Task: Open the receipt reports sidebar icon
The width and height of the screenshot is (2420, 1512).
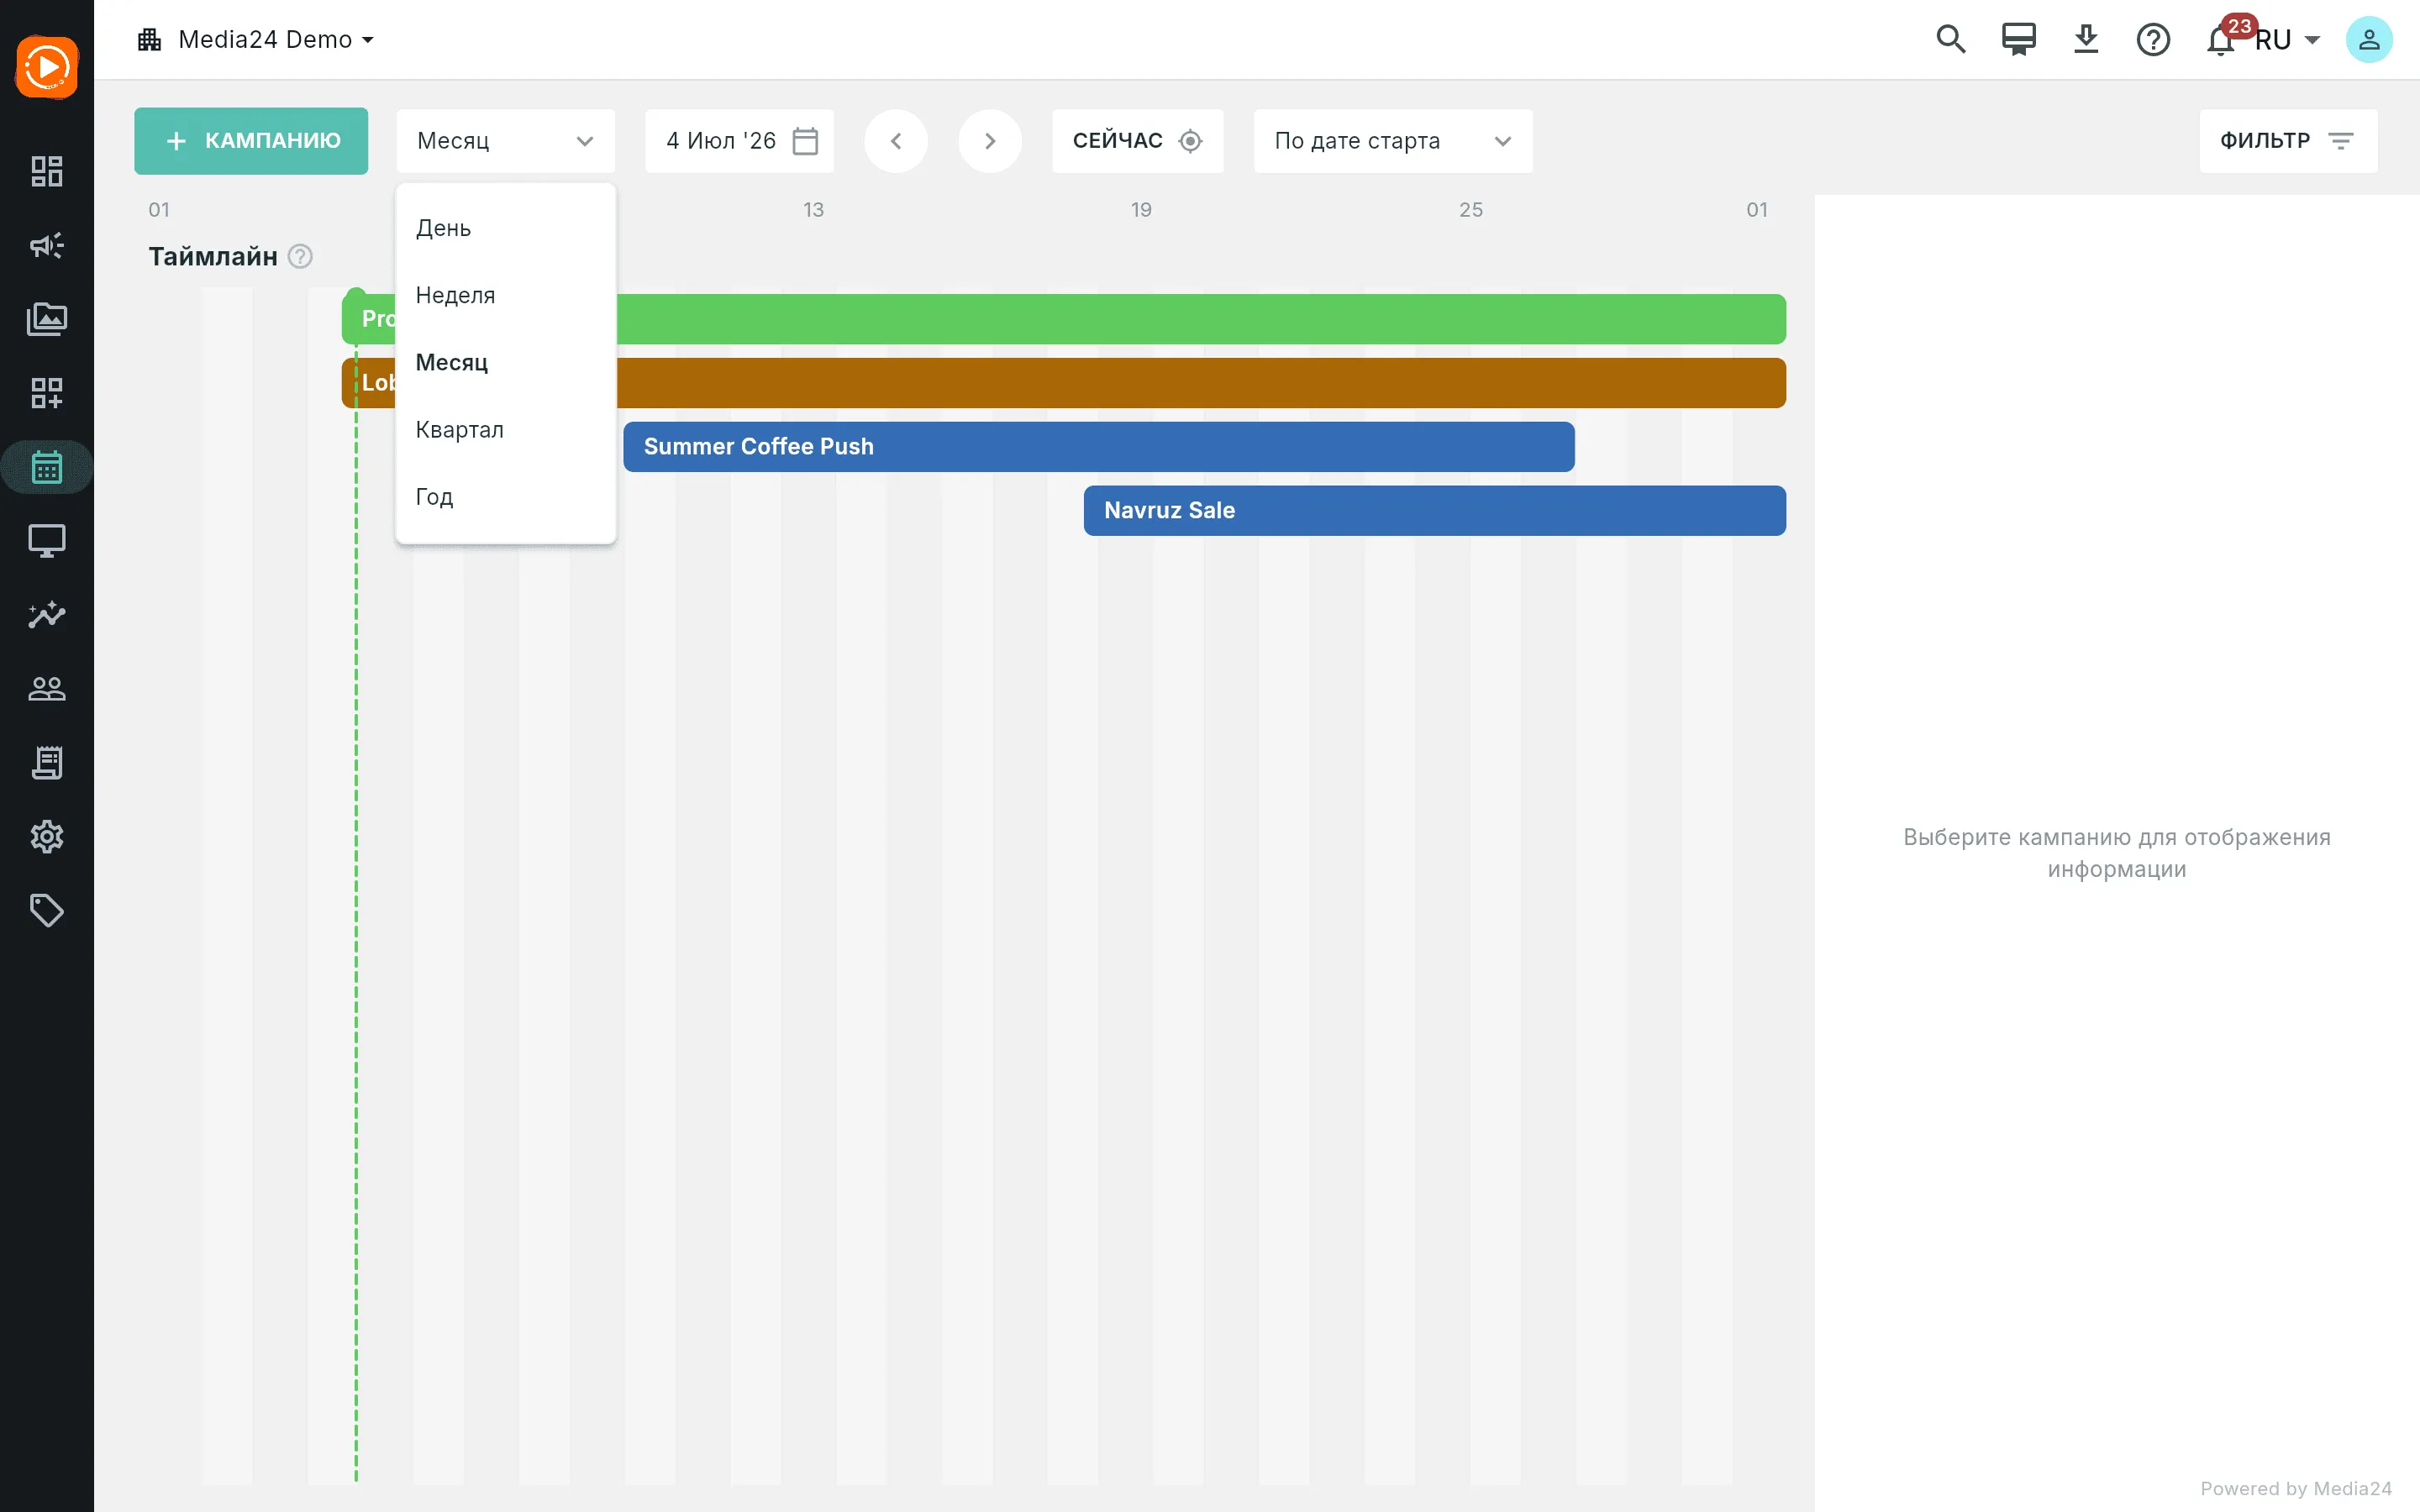Action: point(47,763)
